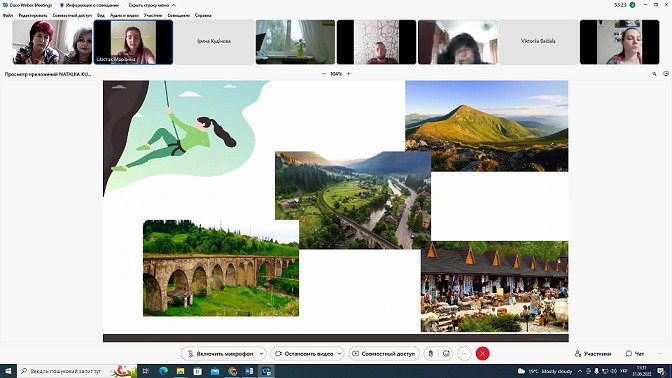Expand video options dropdown arrow
The width and height of the screenshot is (672, 378).
point(339,354)
